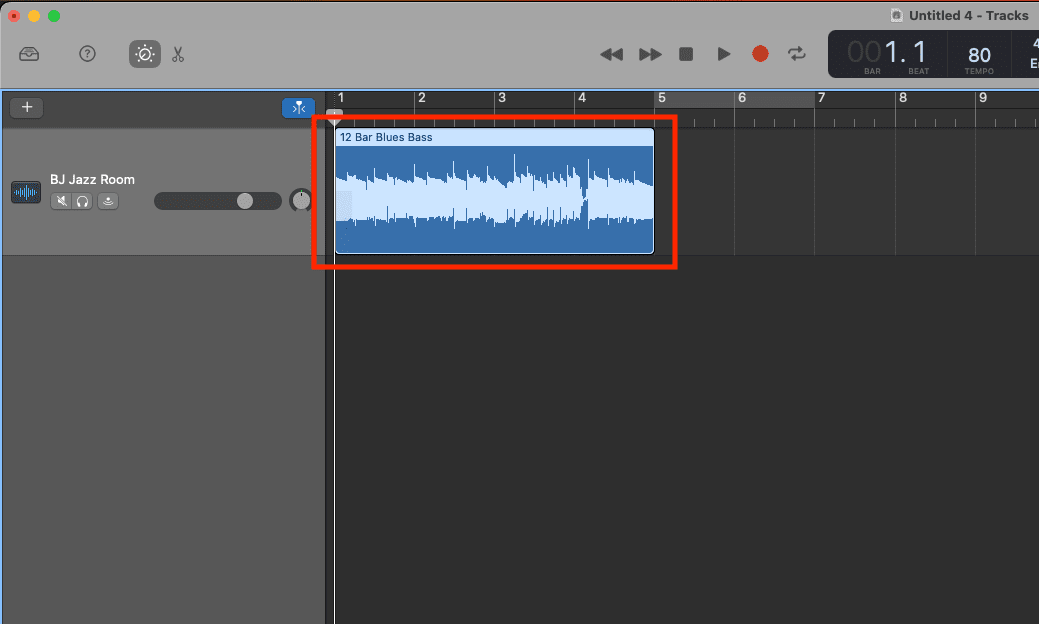Click the tempo value 80

979,55
